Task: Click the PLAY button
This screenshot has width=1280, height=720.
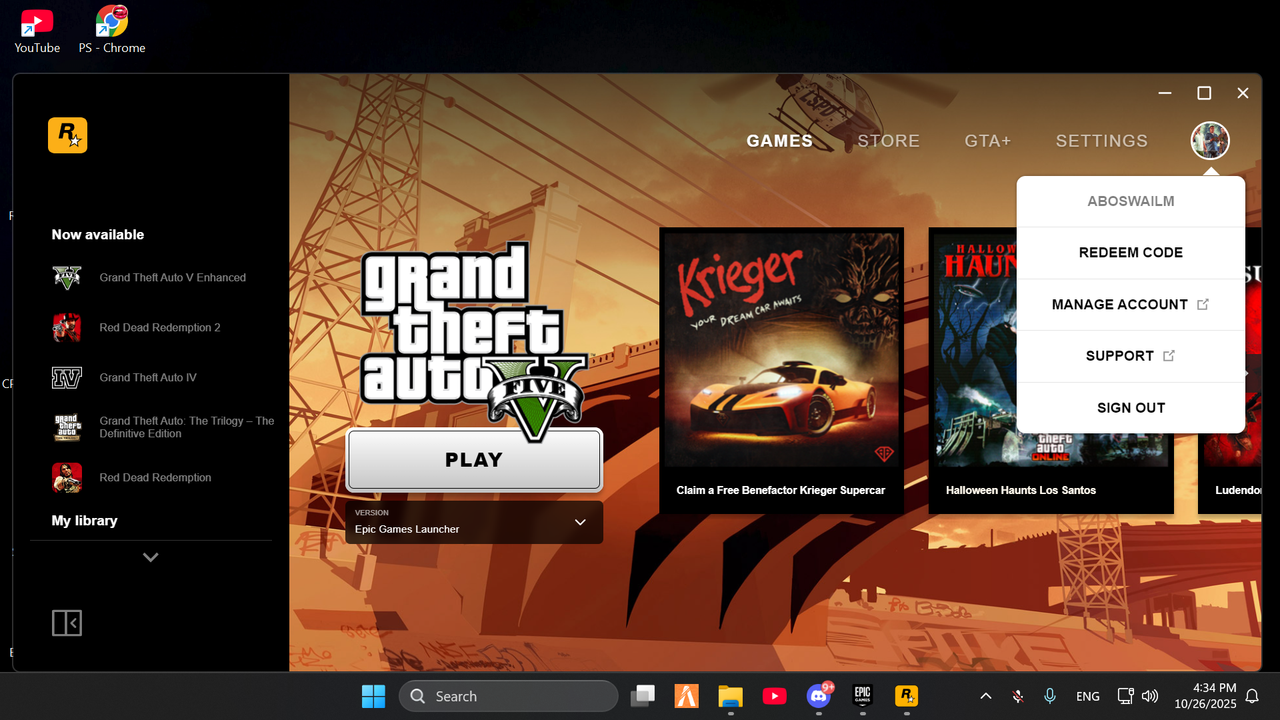Action: coord(474,460)
